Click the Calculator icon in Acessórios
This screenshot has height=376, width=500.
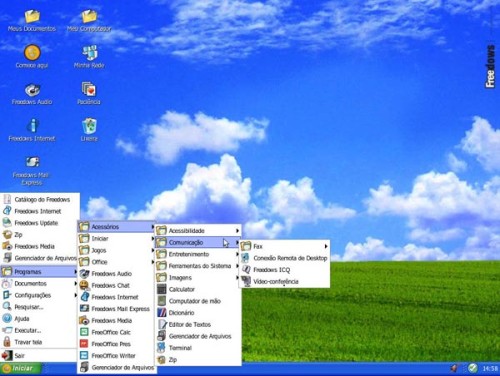[162, 289]
